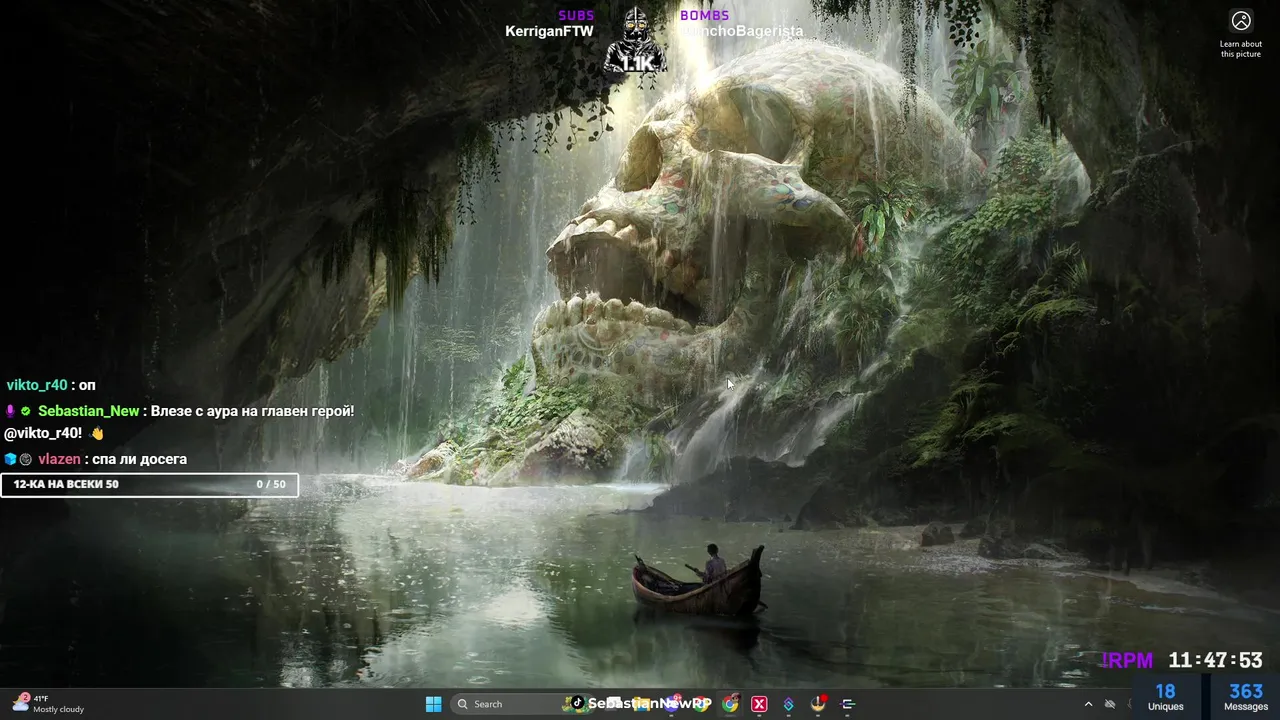Click the 18 Uniques counter
The image size is (1280, 720).
[1165, 697]
